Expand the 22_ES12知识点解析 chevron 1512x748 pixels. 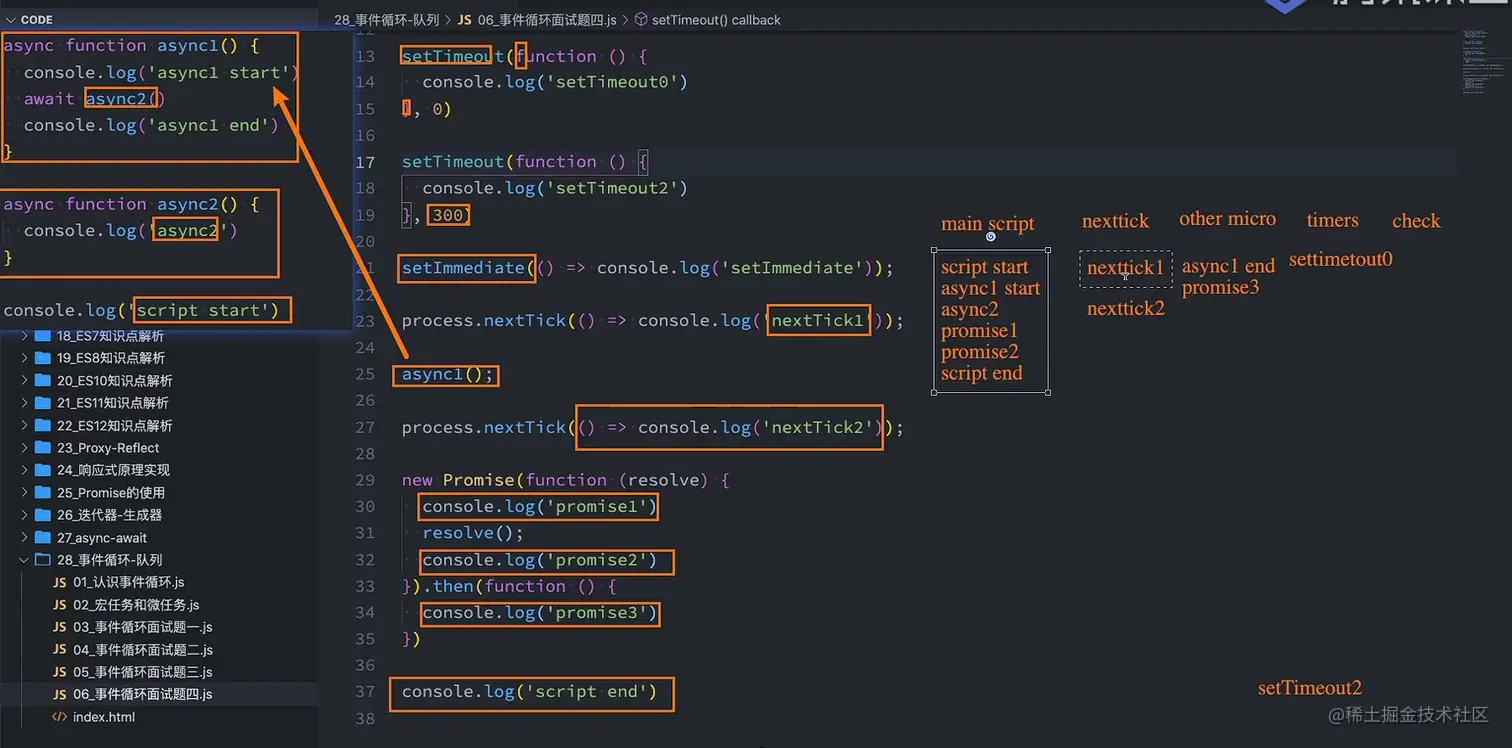(x=25, y=425)
